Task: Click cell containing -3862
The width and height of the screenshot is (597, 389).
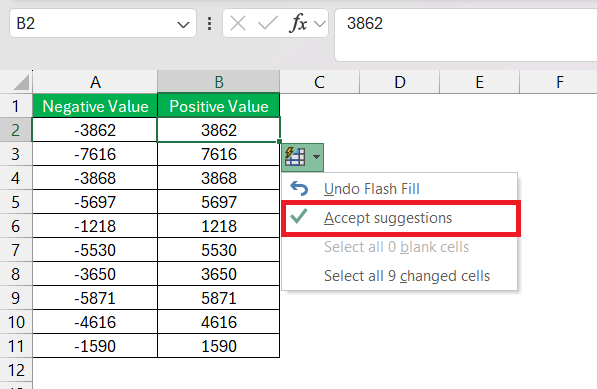Action: point(95,130)
